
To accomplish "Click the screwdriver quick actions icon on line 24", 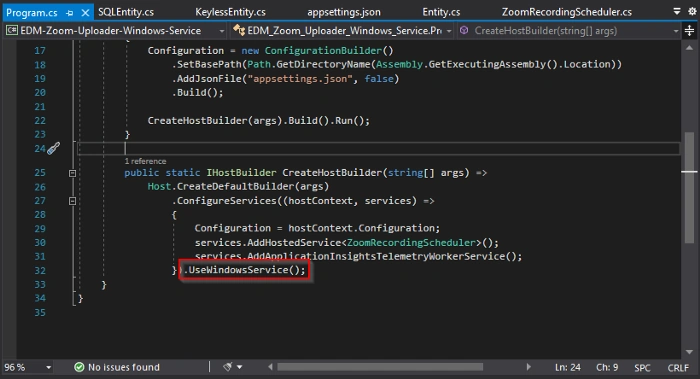I will (54, 148).
